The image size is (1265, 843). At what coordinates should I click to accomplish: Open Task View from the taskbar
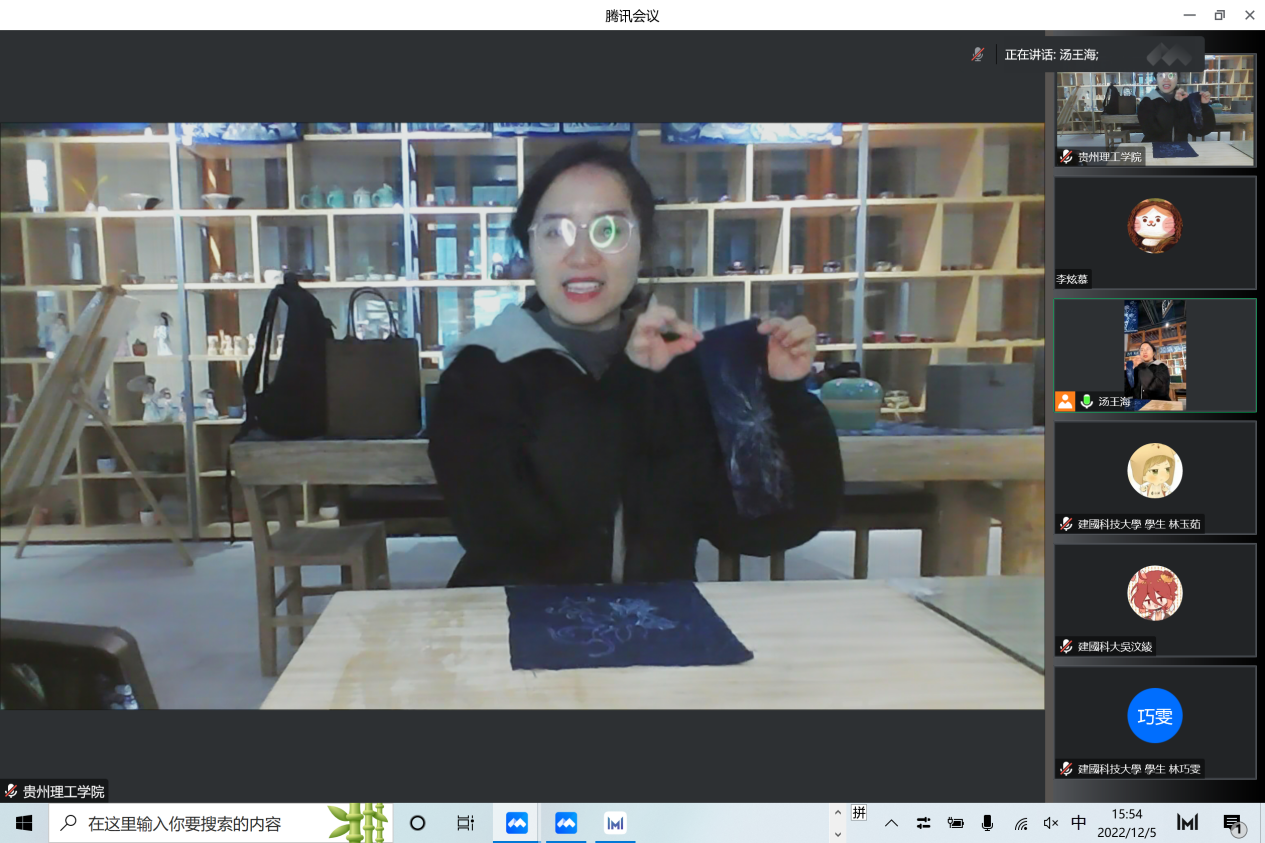pyautogui.click(x=466, y=823)
